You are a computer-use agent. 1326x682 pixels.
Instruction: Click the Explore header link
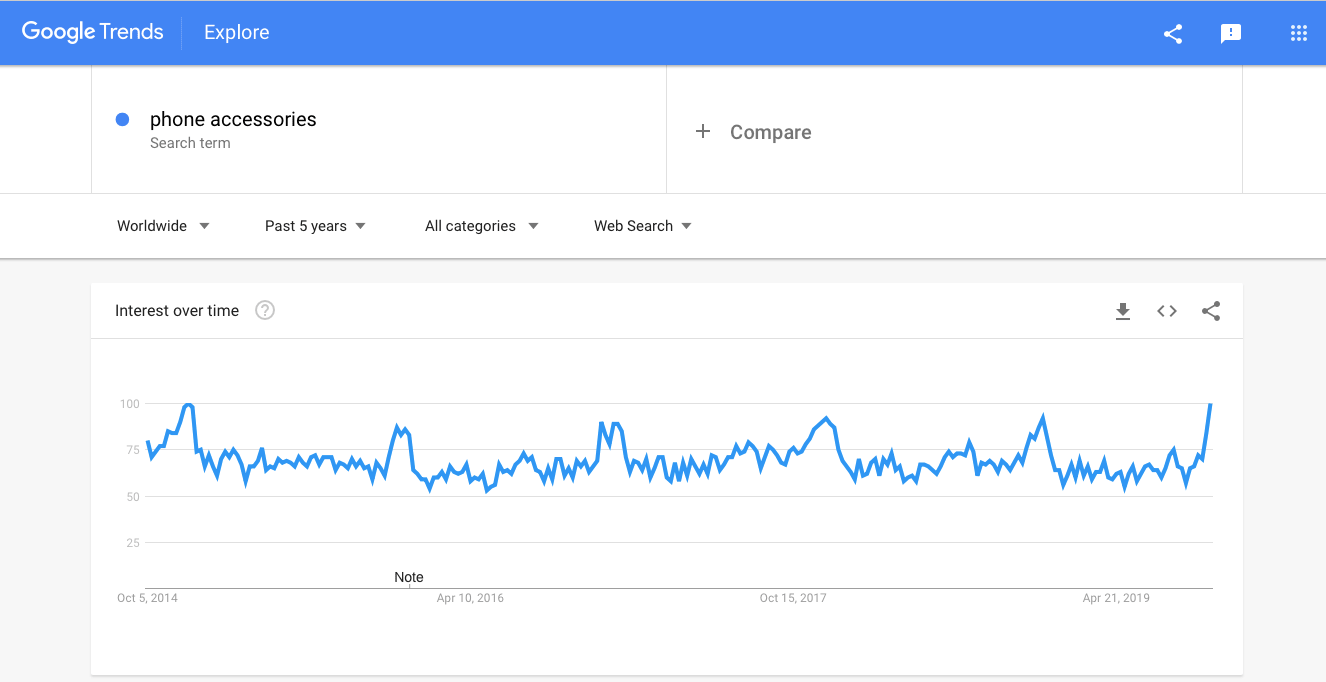click(x=237, y=33)
